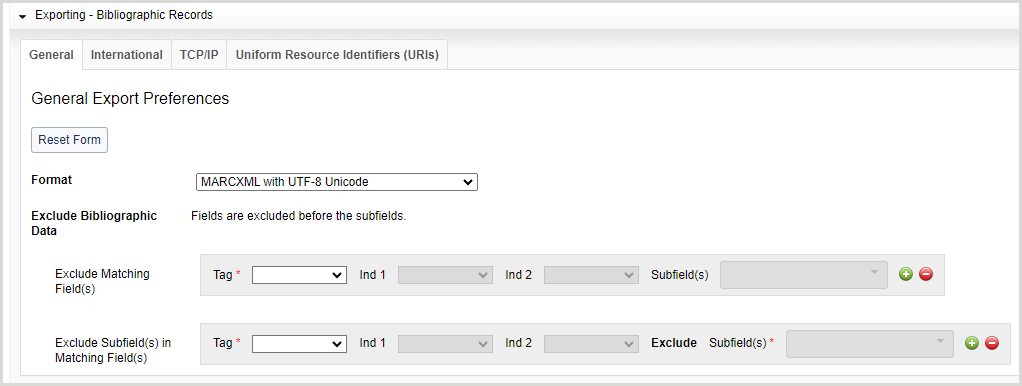The width and height of the screenshot is (1022, 386).
Task: Open Subfield(s) selector in Exclude Matching Field(s)
Action: tap(804, 275)
